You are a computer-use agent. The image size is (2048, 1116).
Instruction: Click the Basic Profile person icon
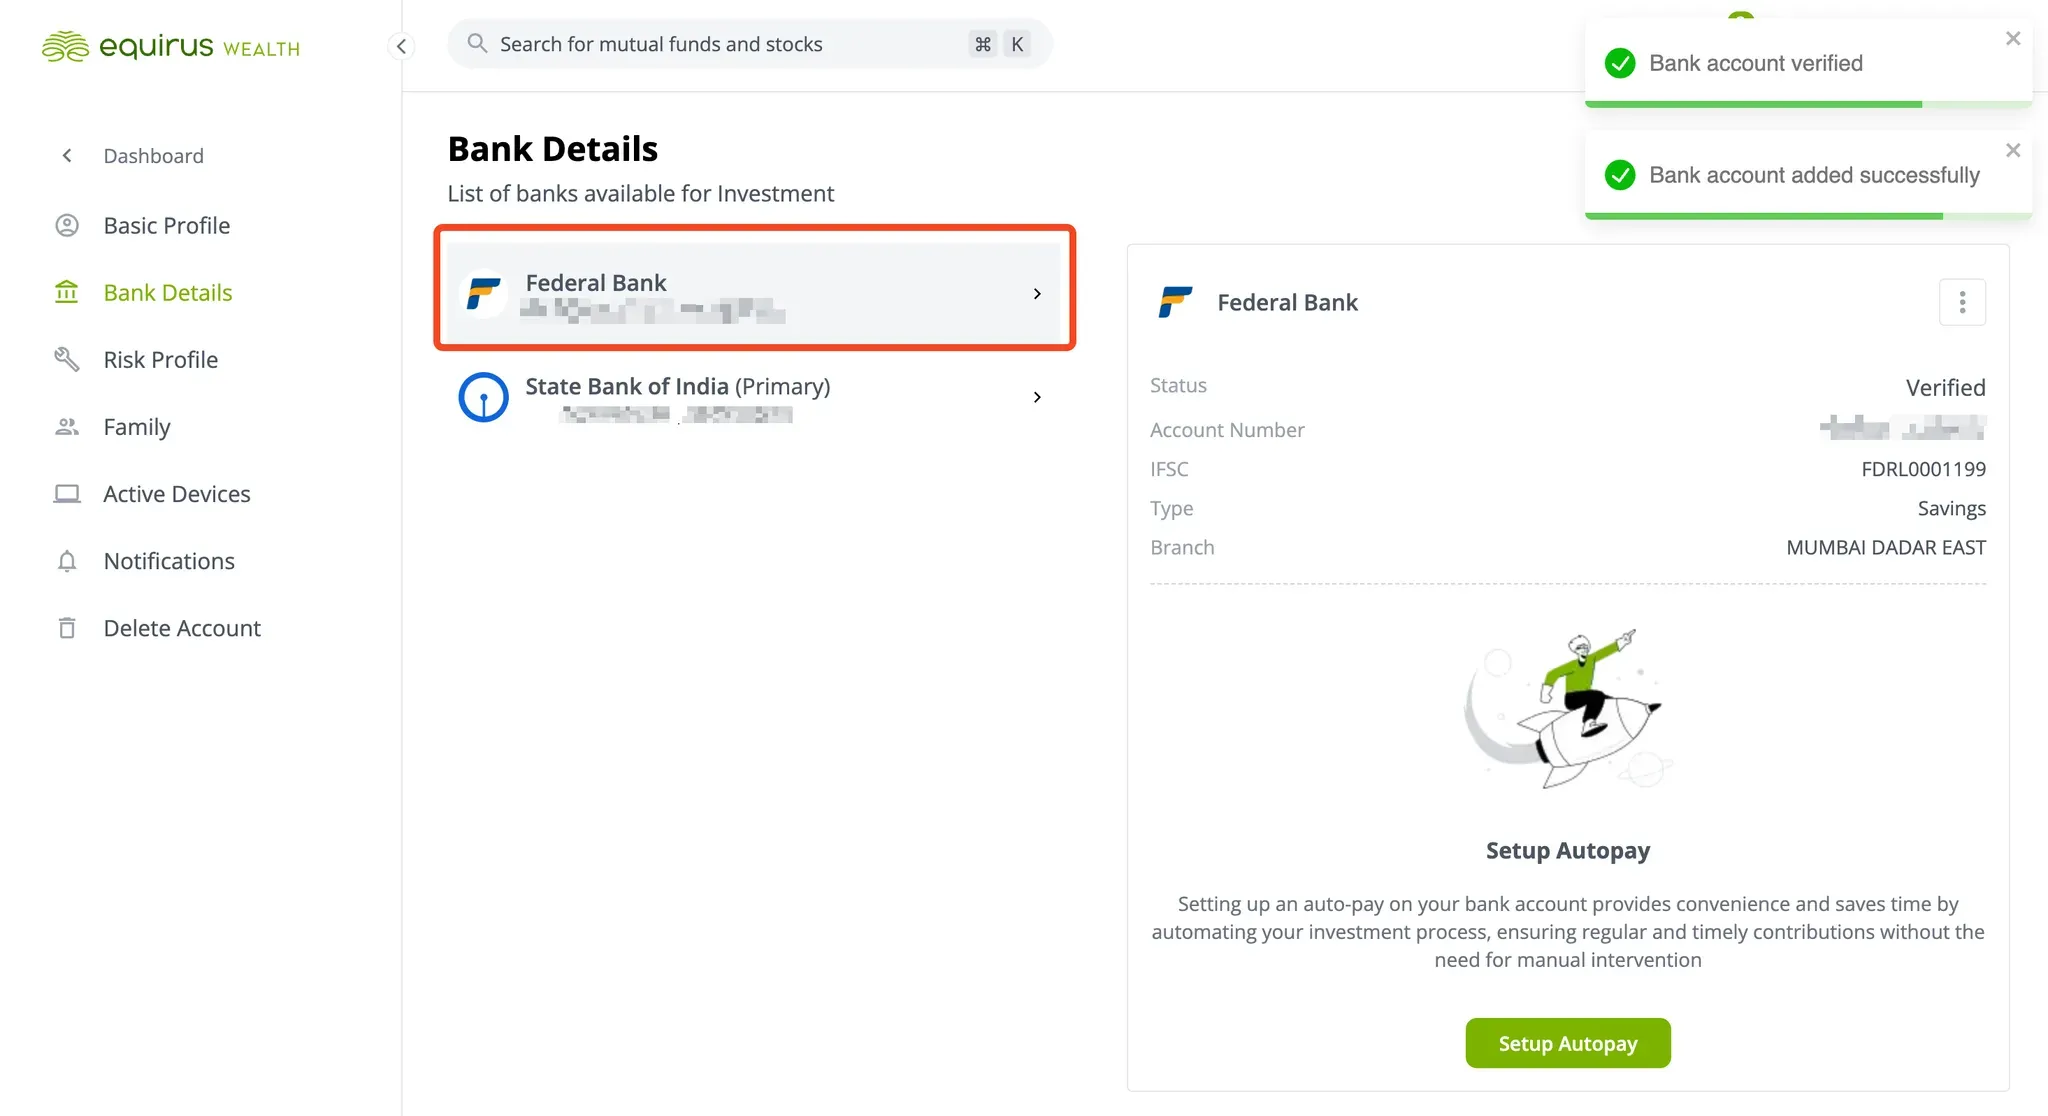click(x=67, y=226)
